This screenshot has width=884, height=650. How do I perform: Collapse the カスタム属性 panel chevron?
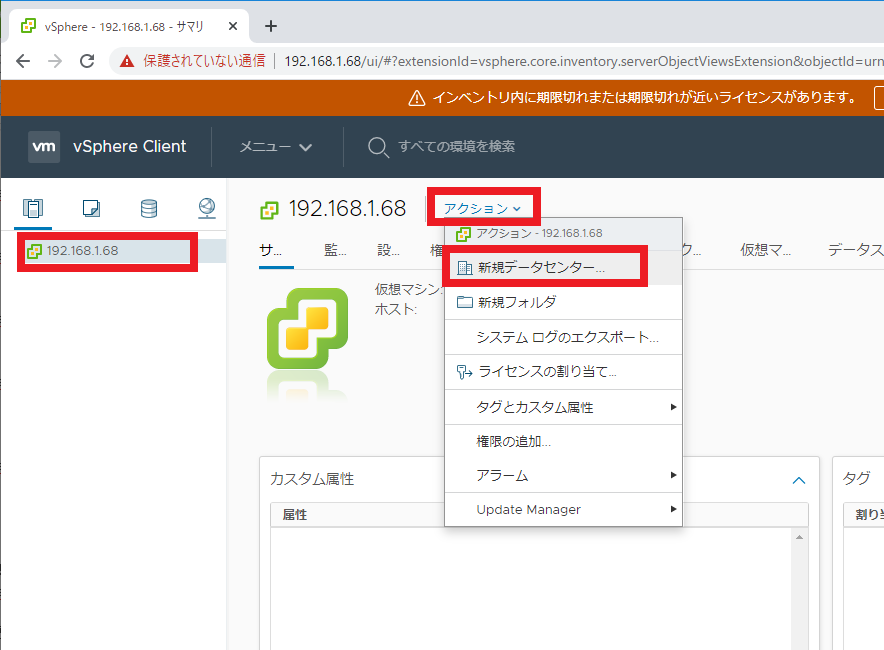[x=799, y=480]
